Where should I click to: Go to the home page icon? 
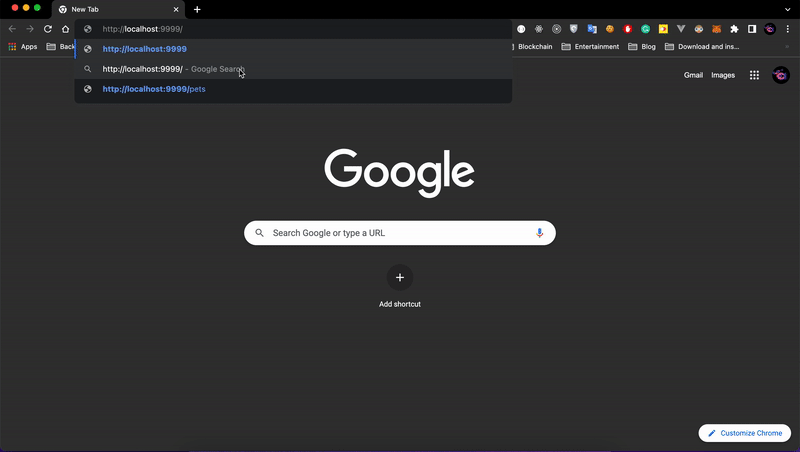point(65,29)
